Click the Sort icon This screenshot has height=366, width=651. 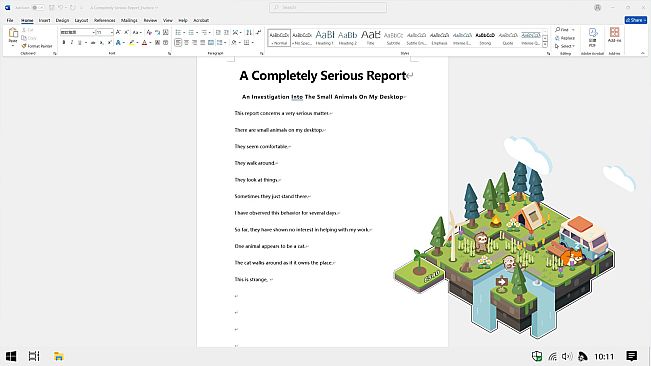pyautogui.click(x=249, y=32)
